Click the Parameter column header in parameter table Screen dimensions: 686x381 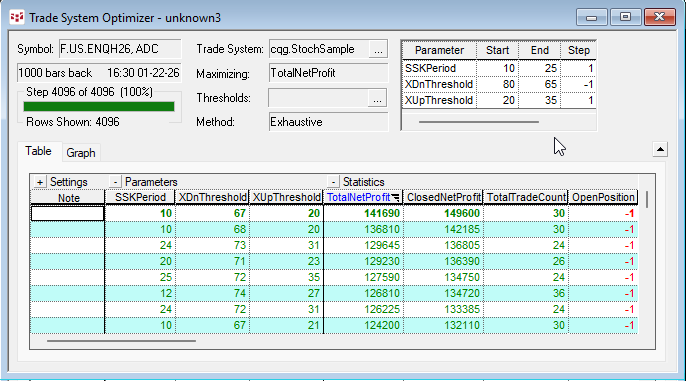click(x=439, y=50)
